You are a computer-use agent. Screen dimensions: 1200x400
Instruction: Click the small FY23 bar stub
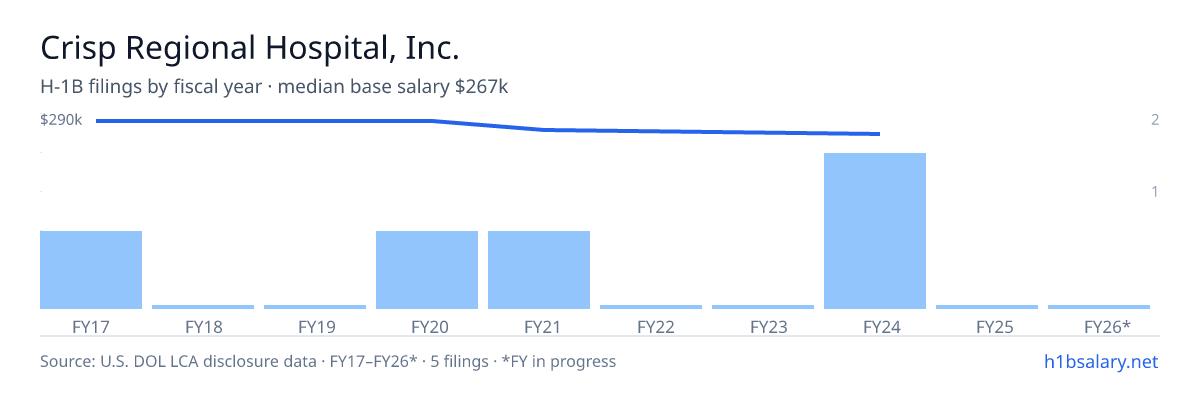(x=763, y=307)
